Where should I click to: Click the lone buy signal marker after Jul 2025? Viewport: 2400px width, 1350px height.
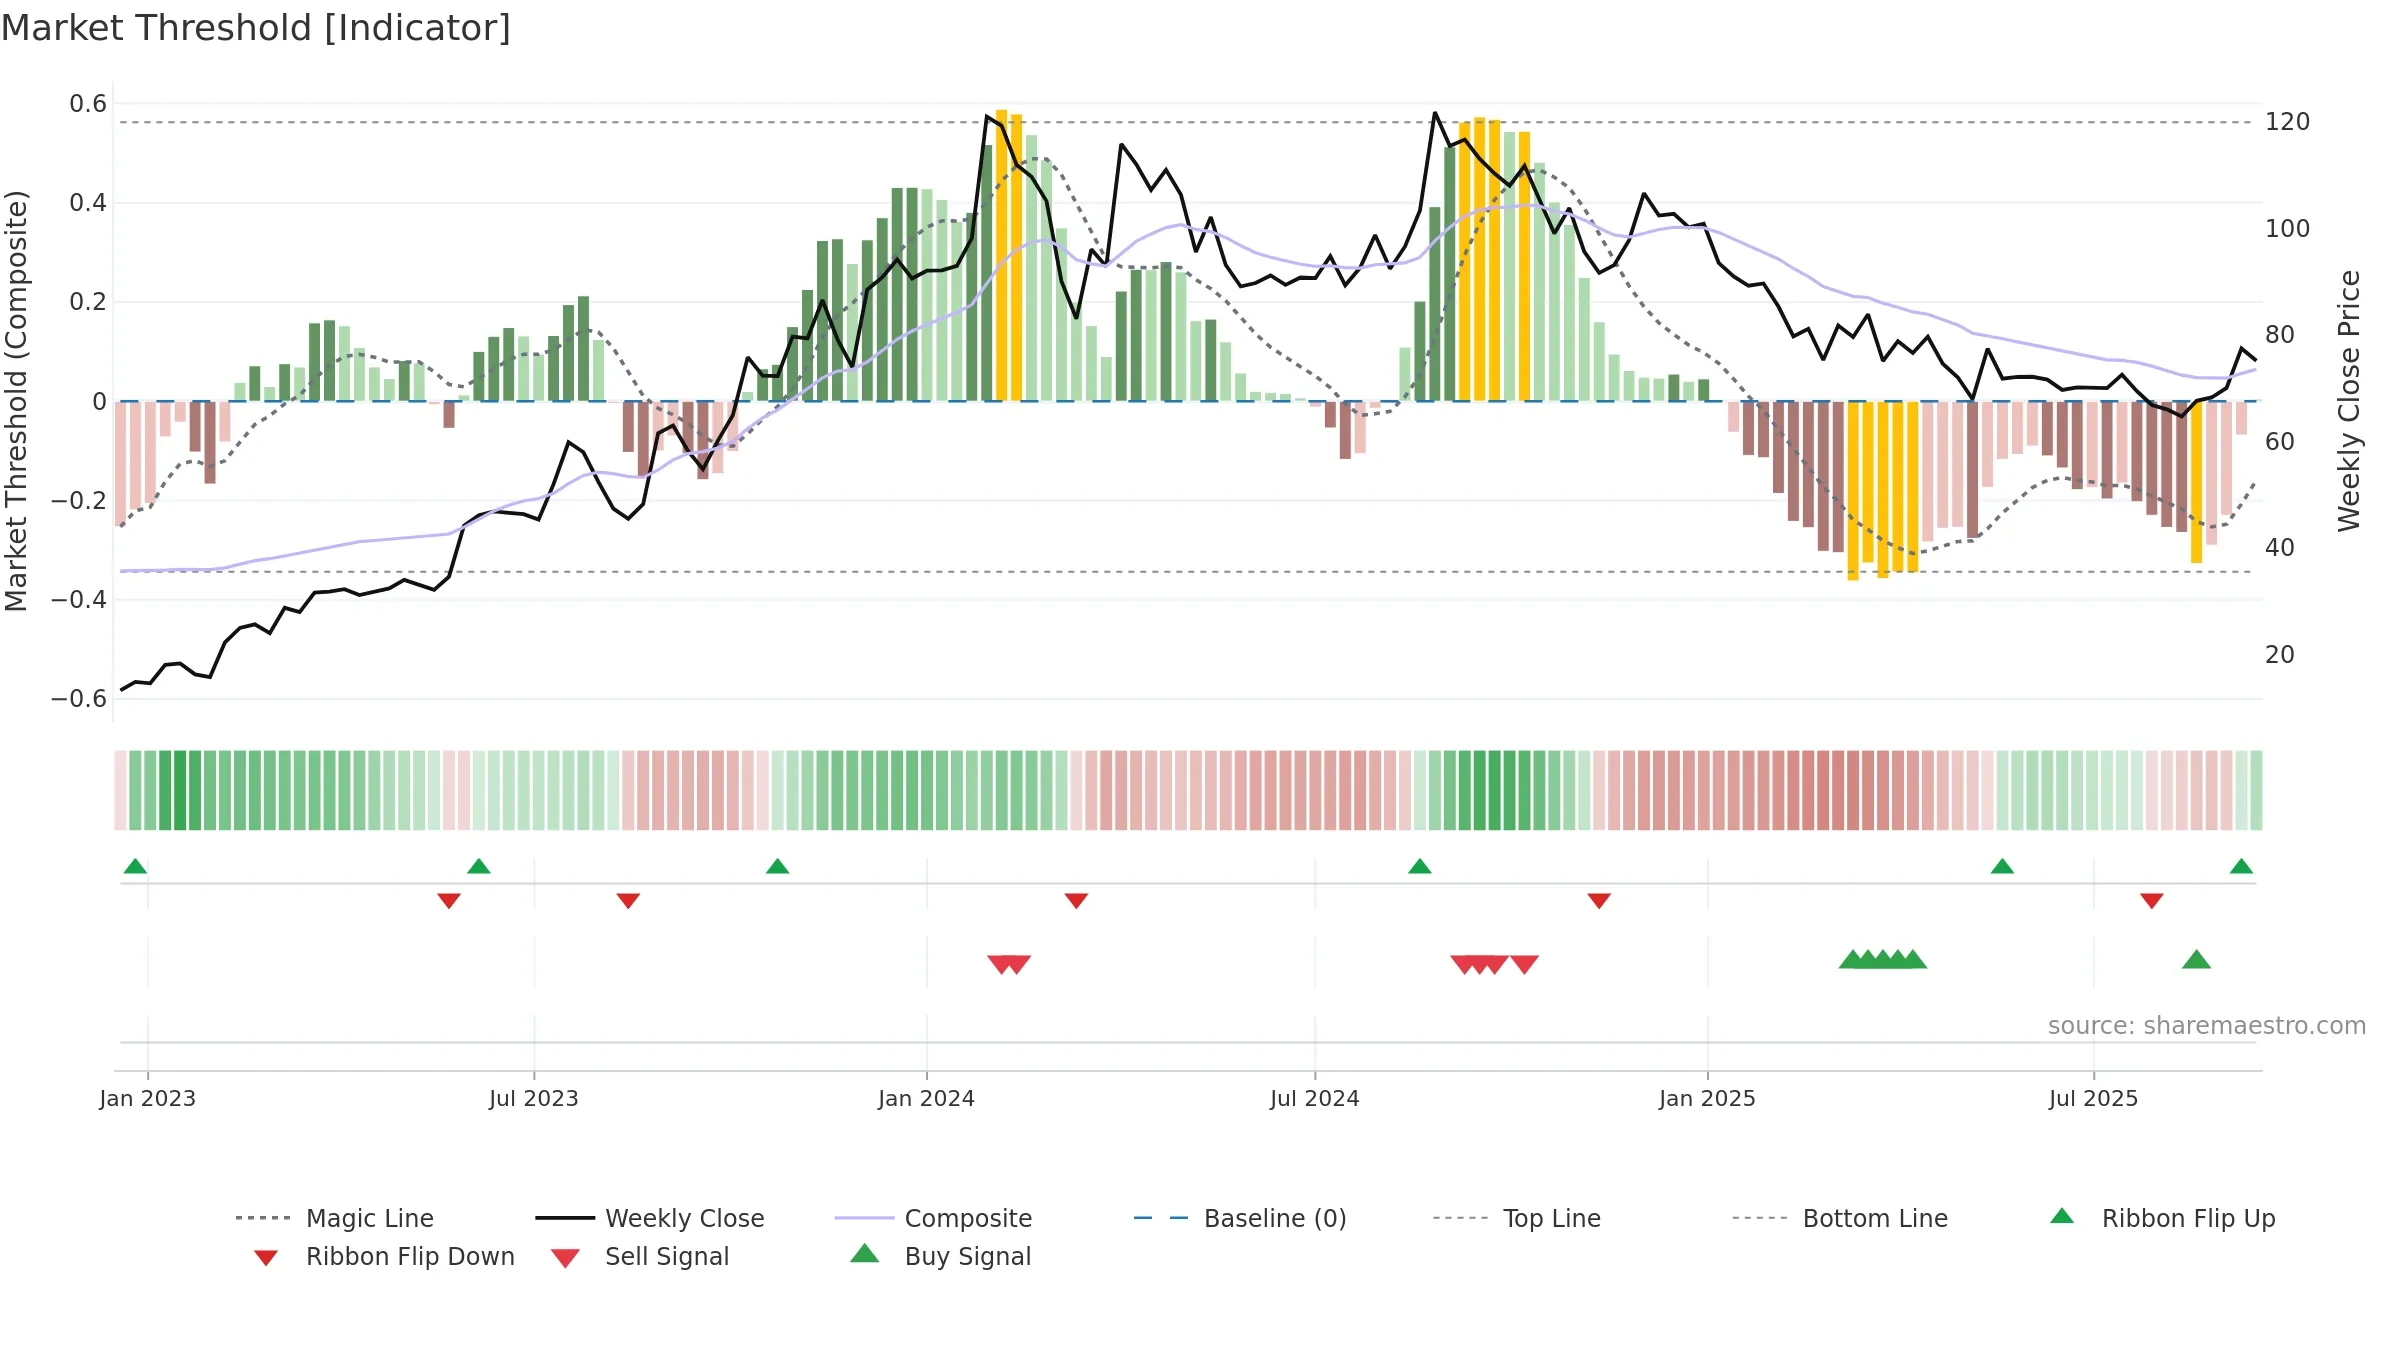[x=2196, y=959]
